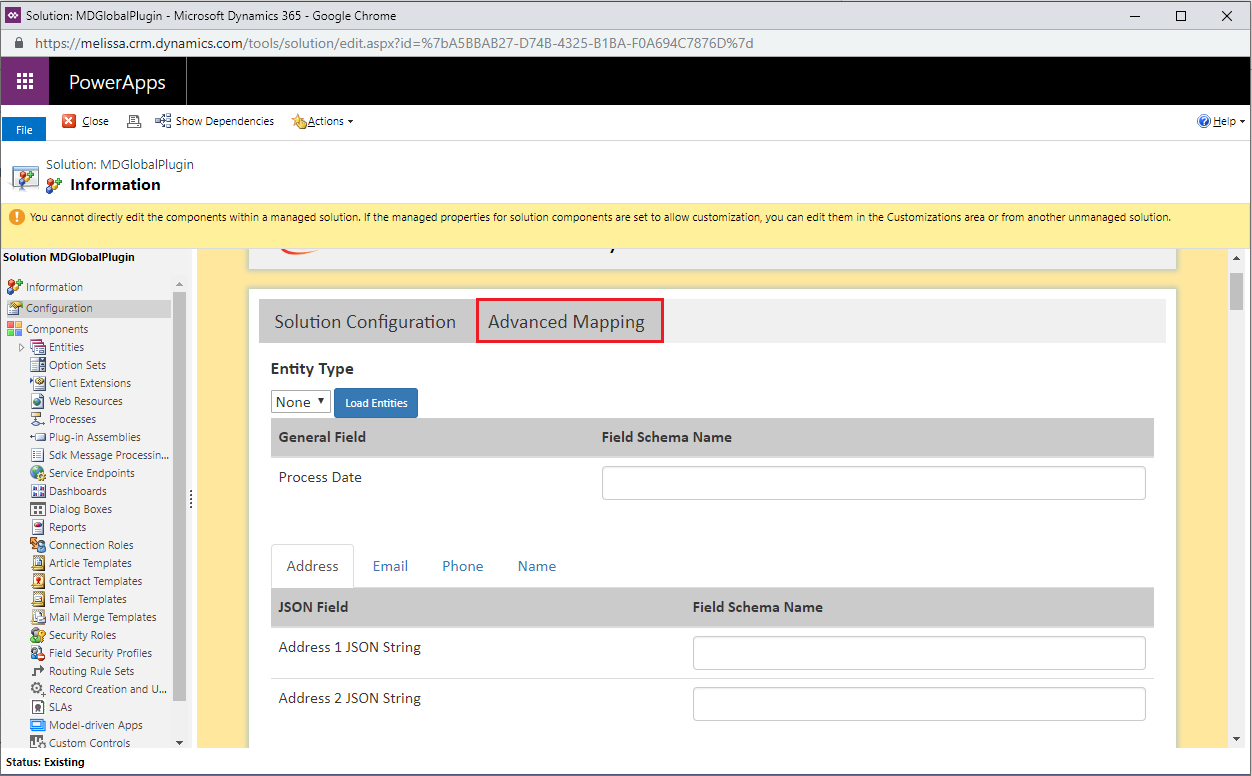Select the Address tab
This screenshot has height=776, width=1252.
[312, 566]
